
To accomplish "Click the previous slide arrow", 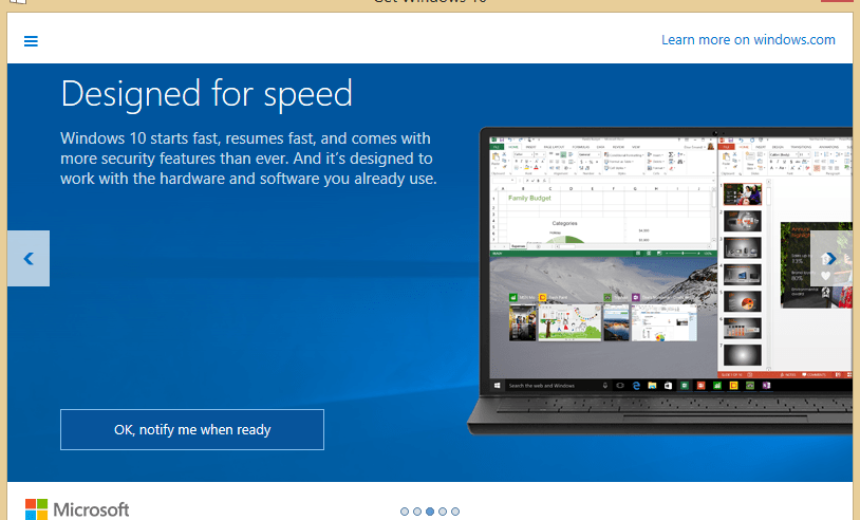I will tap(28, 259).
